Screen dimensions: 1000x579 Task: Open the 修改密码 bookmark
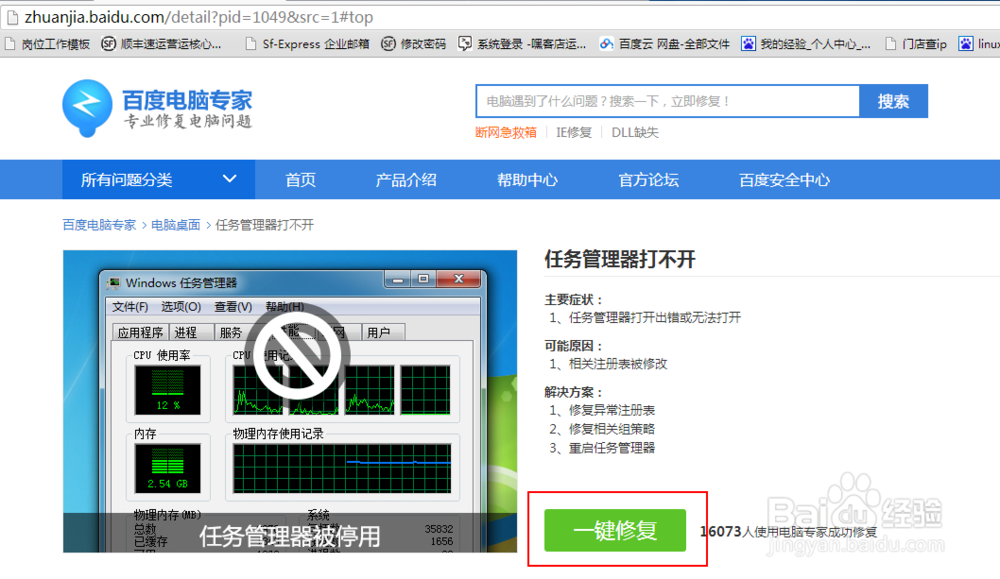413,44
